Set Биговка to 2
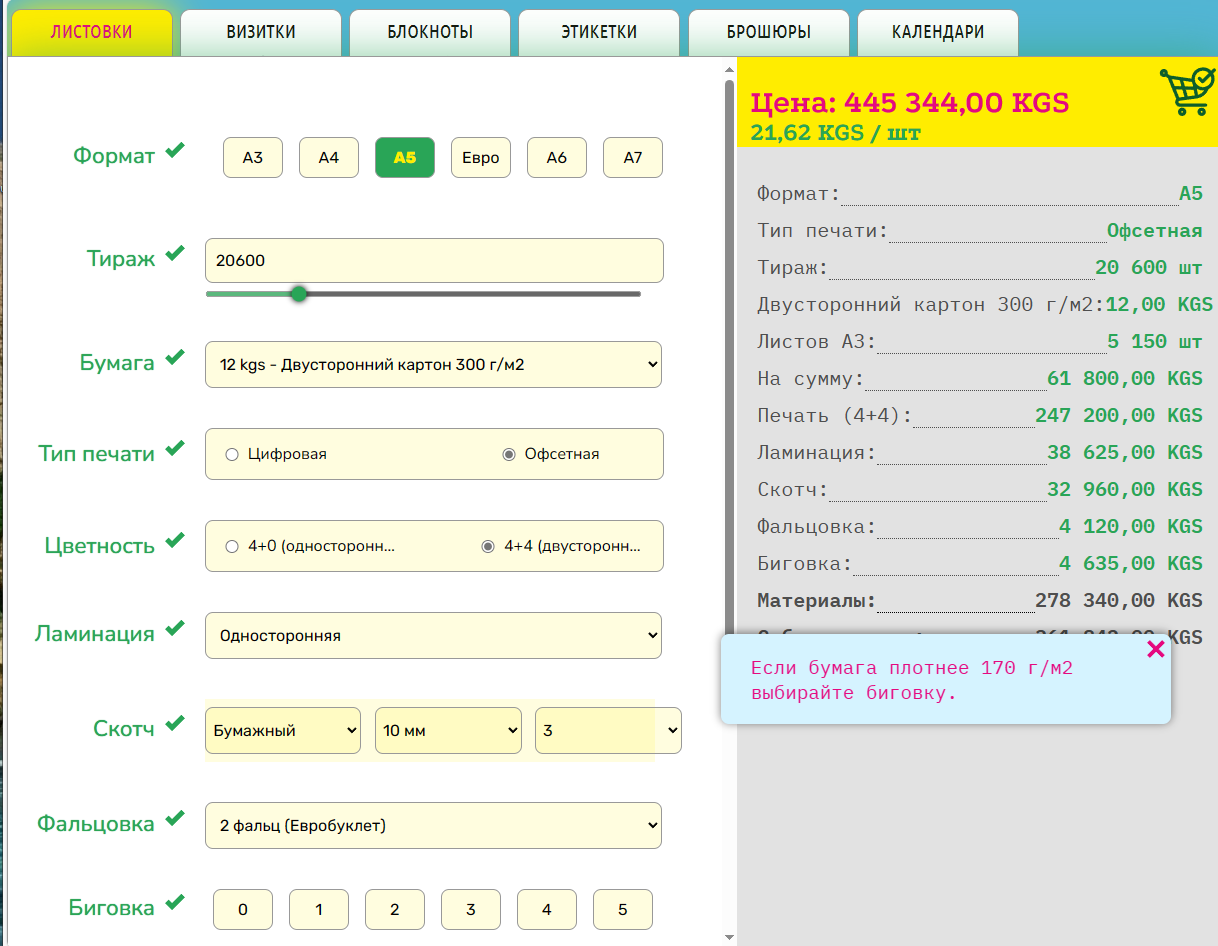 pyautogui.click(x=395, y=910)
